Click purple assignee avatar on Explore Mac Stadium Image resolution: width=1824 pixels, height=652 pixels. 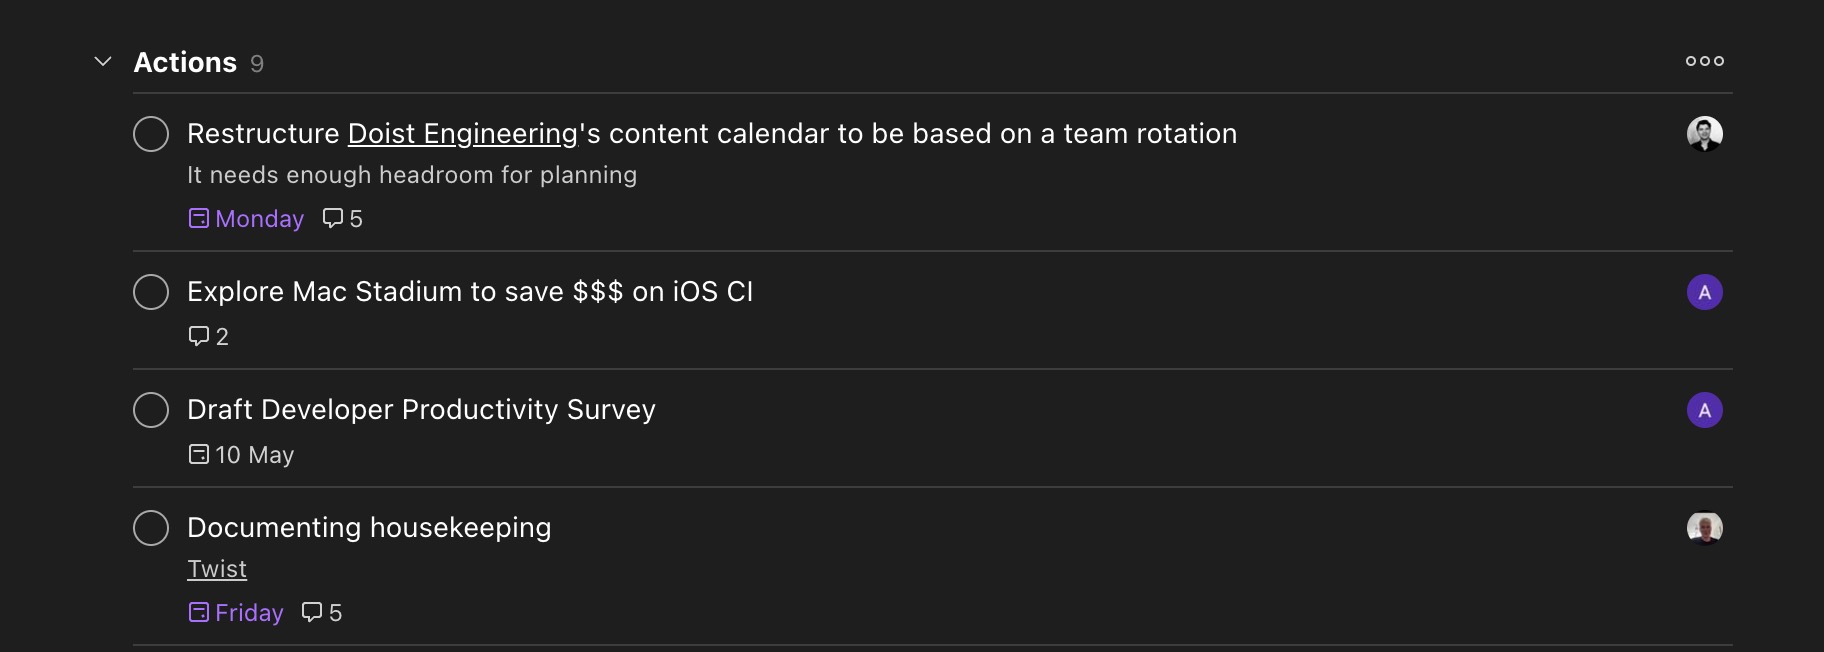pos(1704,292)
